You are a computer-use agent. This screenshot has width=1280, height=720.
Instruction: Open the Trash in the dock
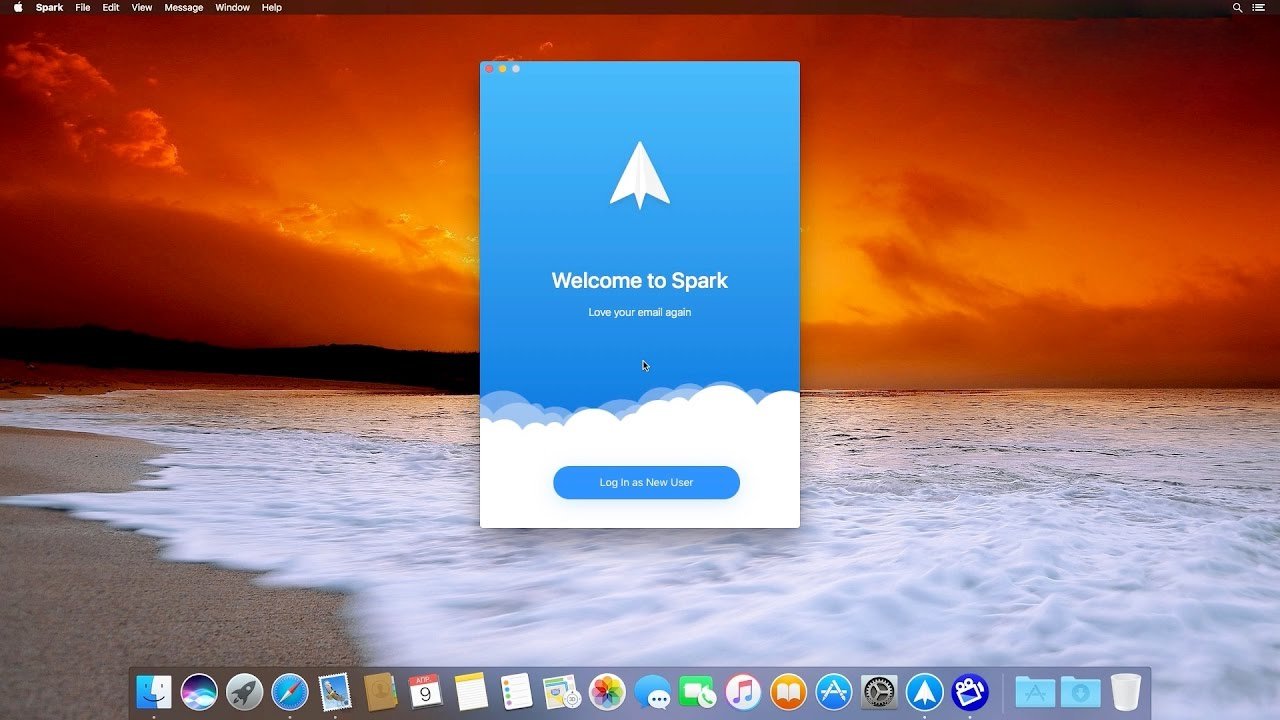1126,691
